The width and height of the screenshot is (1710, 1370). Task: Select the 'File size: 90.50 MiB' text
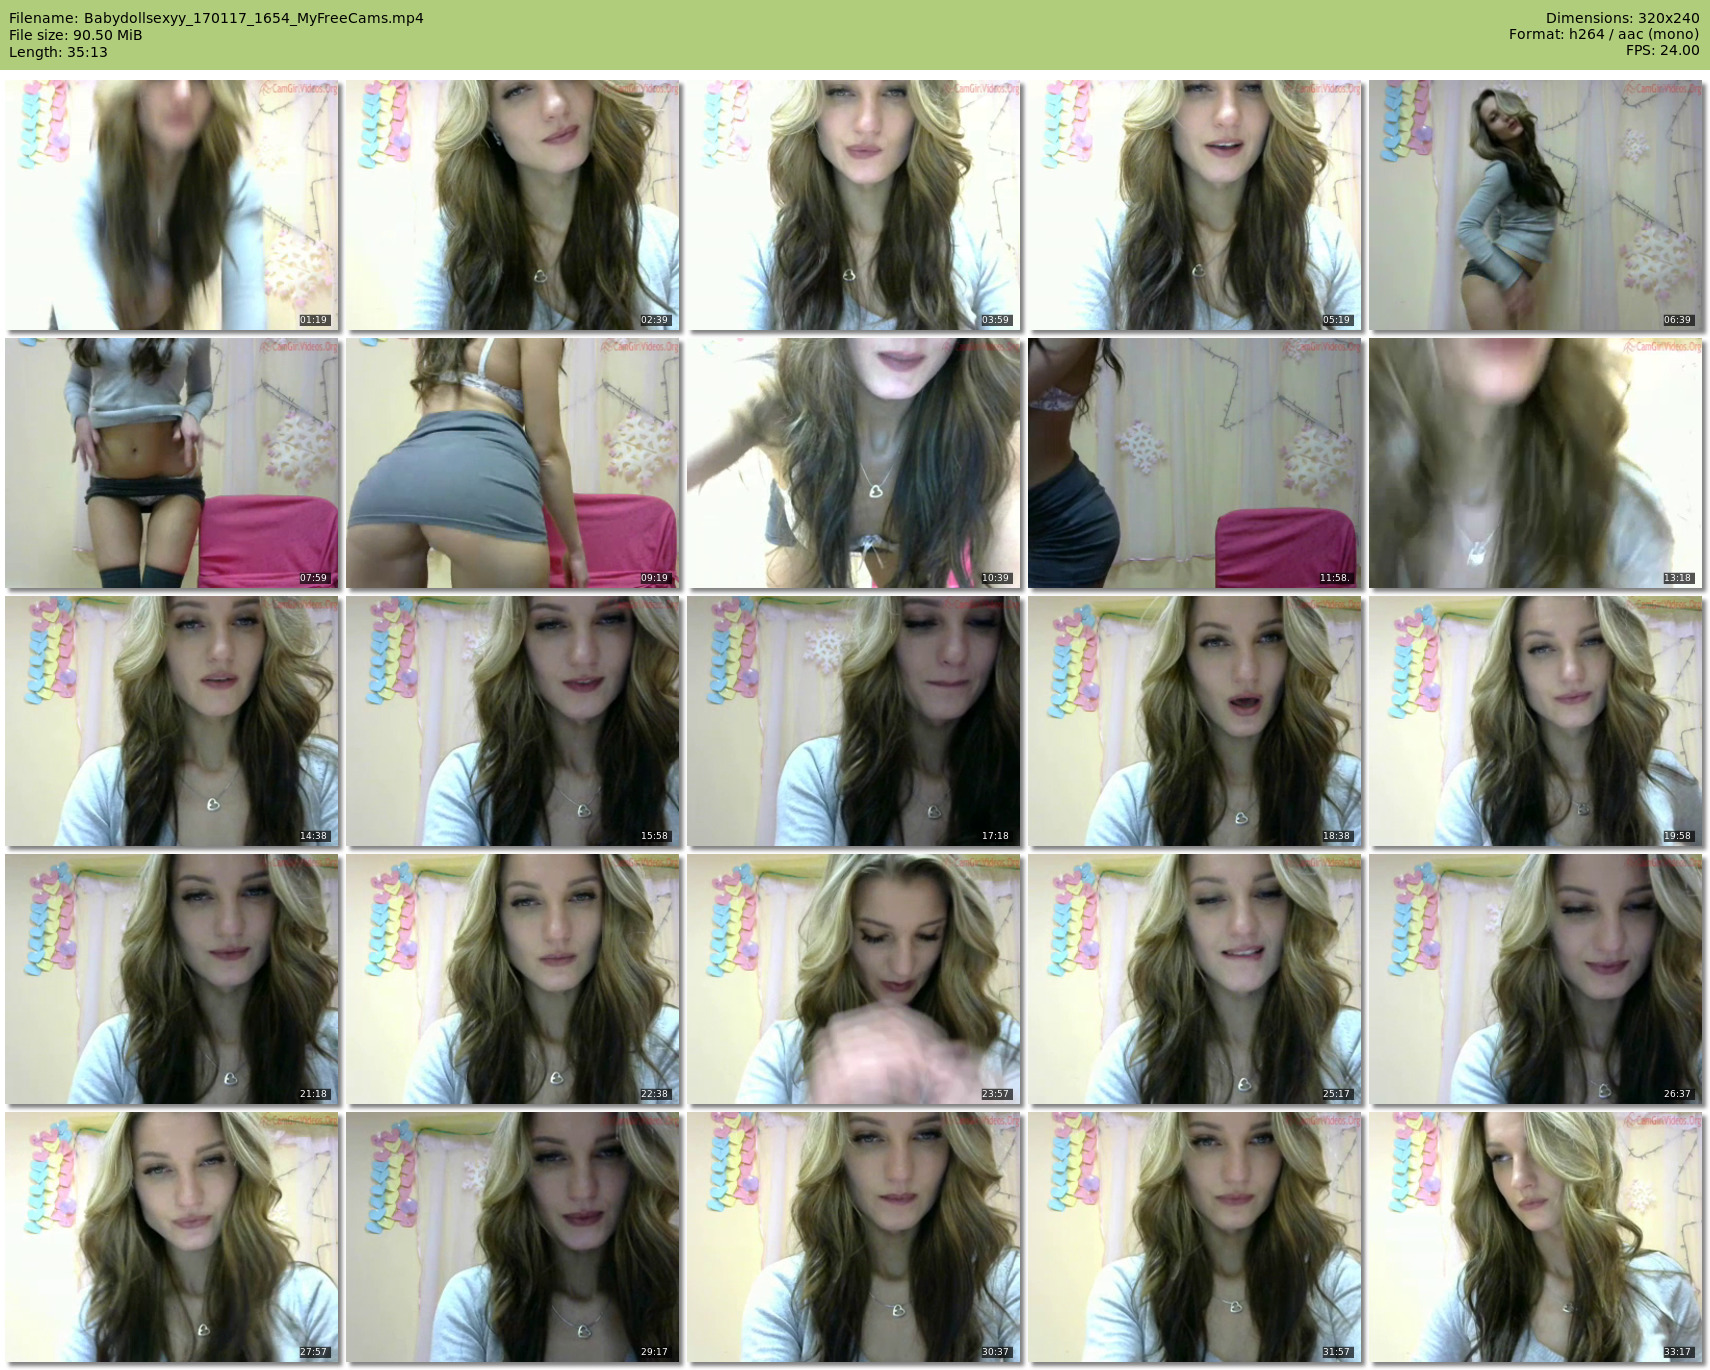pyautogui.click(x=75, y=35)
